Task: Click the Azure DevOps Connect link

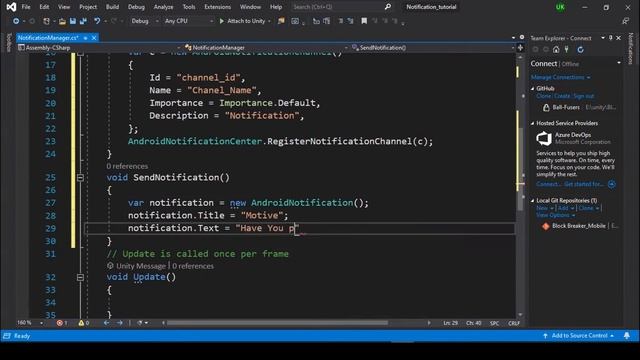Action: point(549,184)
